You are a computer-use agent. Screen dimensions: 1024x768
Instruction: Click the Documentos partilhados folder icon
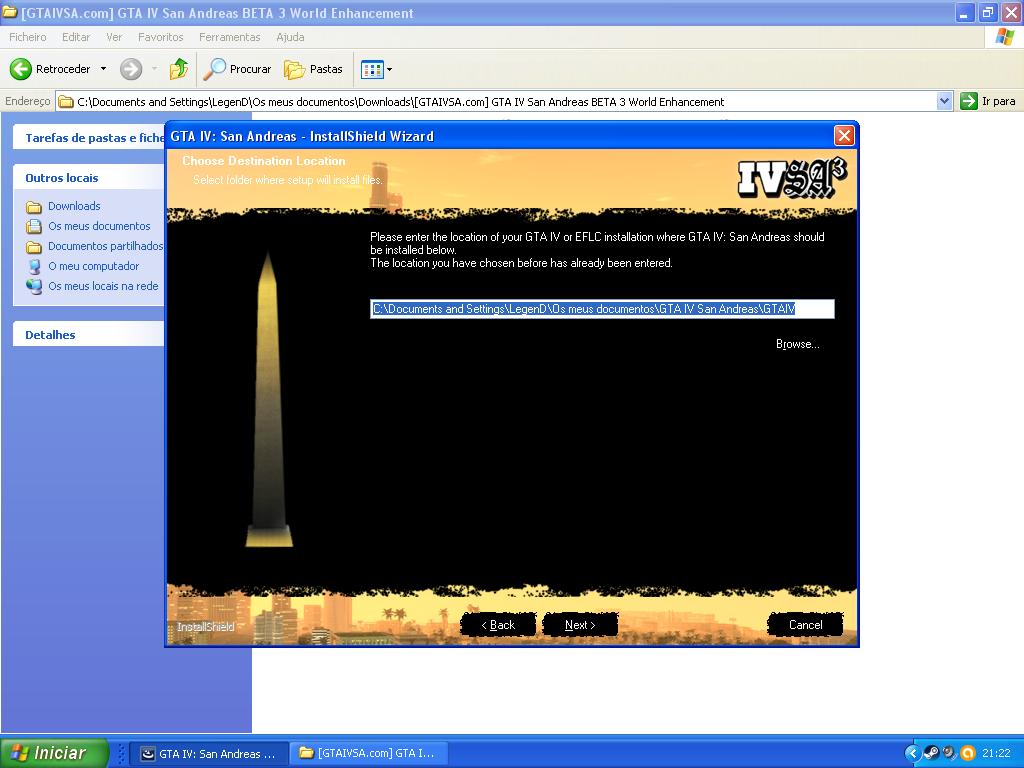point(33,247)
